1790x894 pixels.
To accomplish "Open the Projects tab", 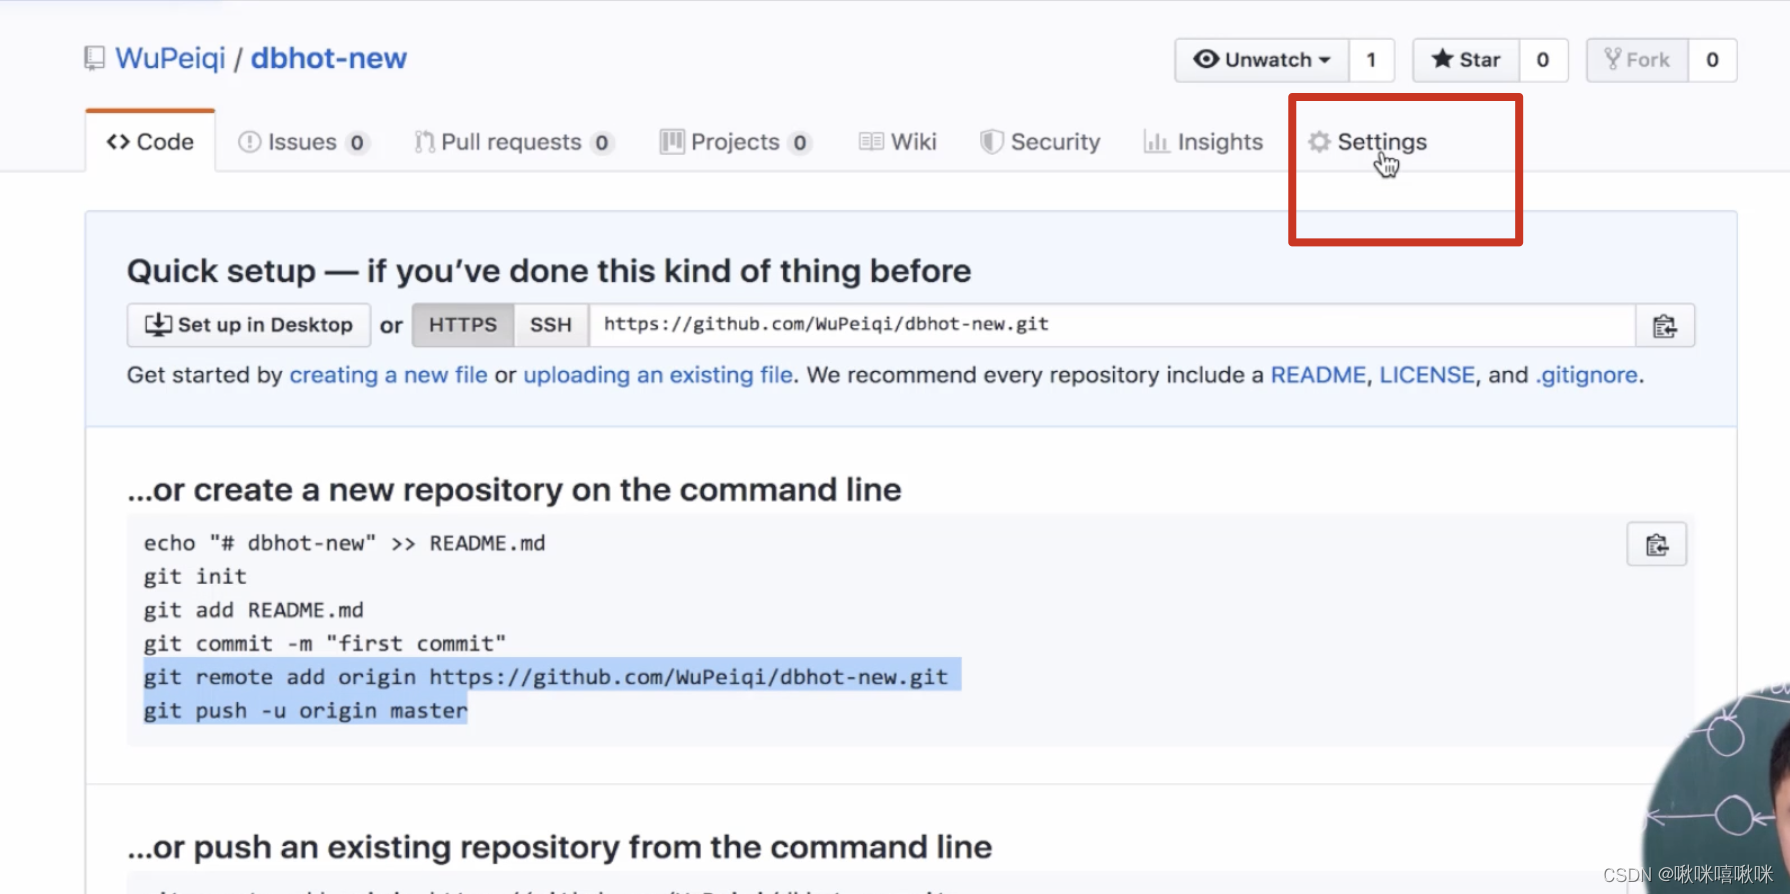I will (x=735, y=142).
